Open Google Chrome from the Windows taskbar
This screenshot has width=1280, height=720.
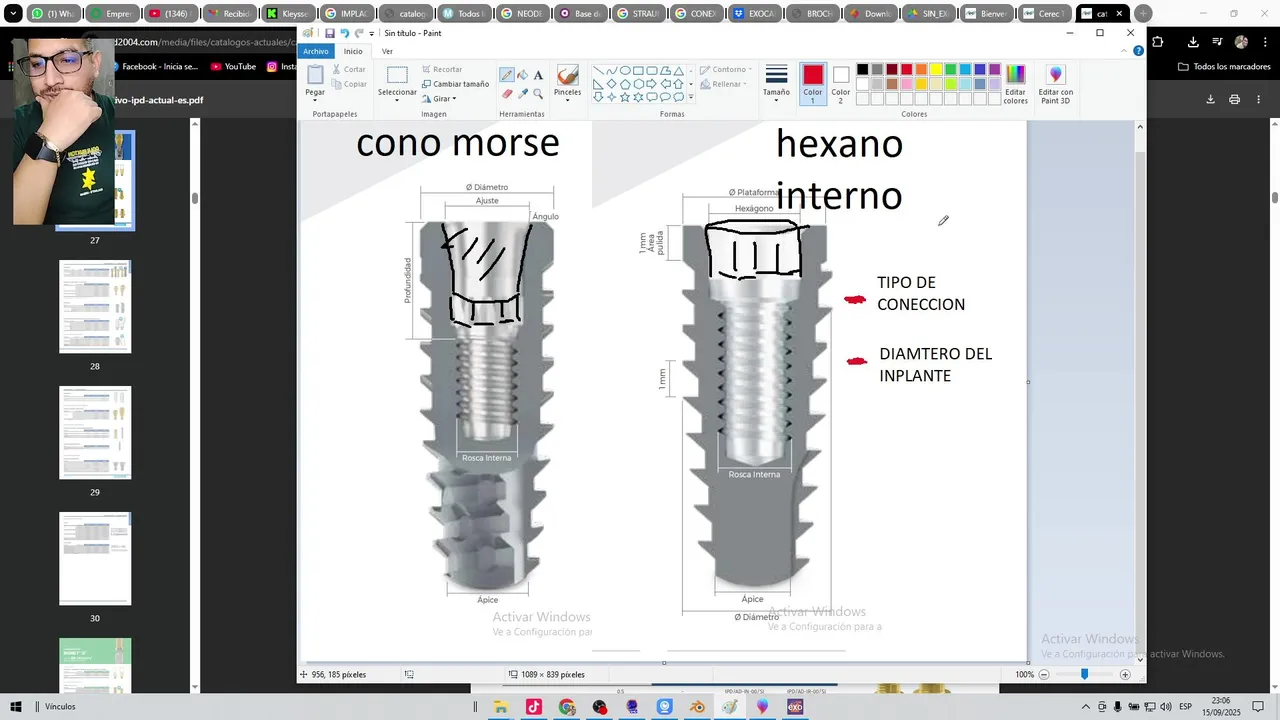pos(567,707)
